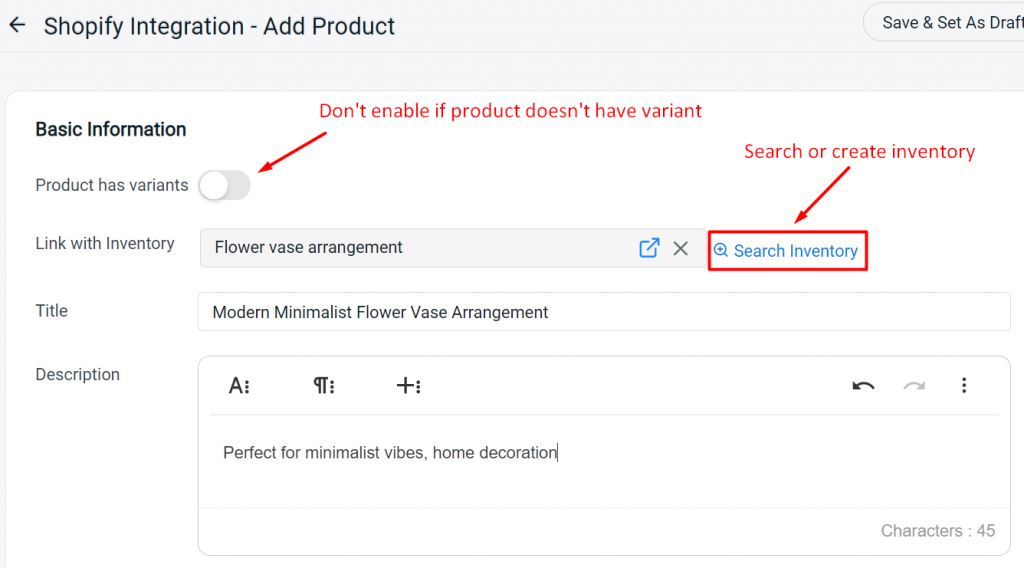The width and height of the screenshot is (1024, 568).
Task: Open the insert (+) menu in editor
Action: point(409,386)
